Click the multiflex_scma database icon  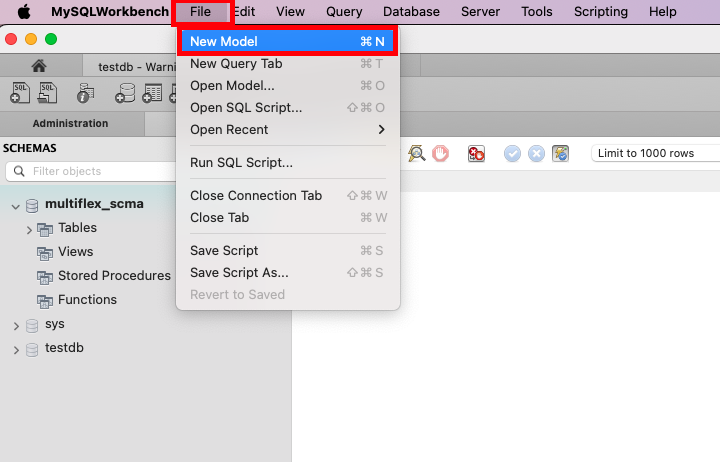click(32, 206)
